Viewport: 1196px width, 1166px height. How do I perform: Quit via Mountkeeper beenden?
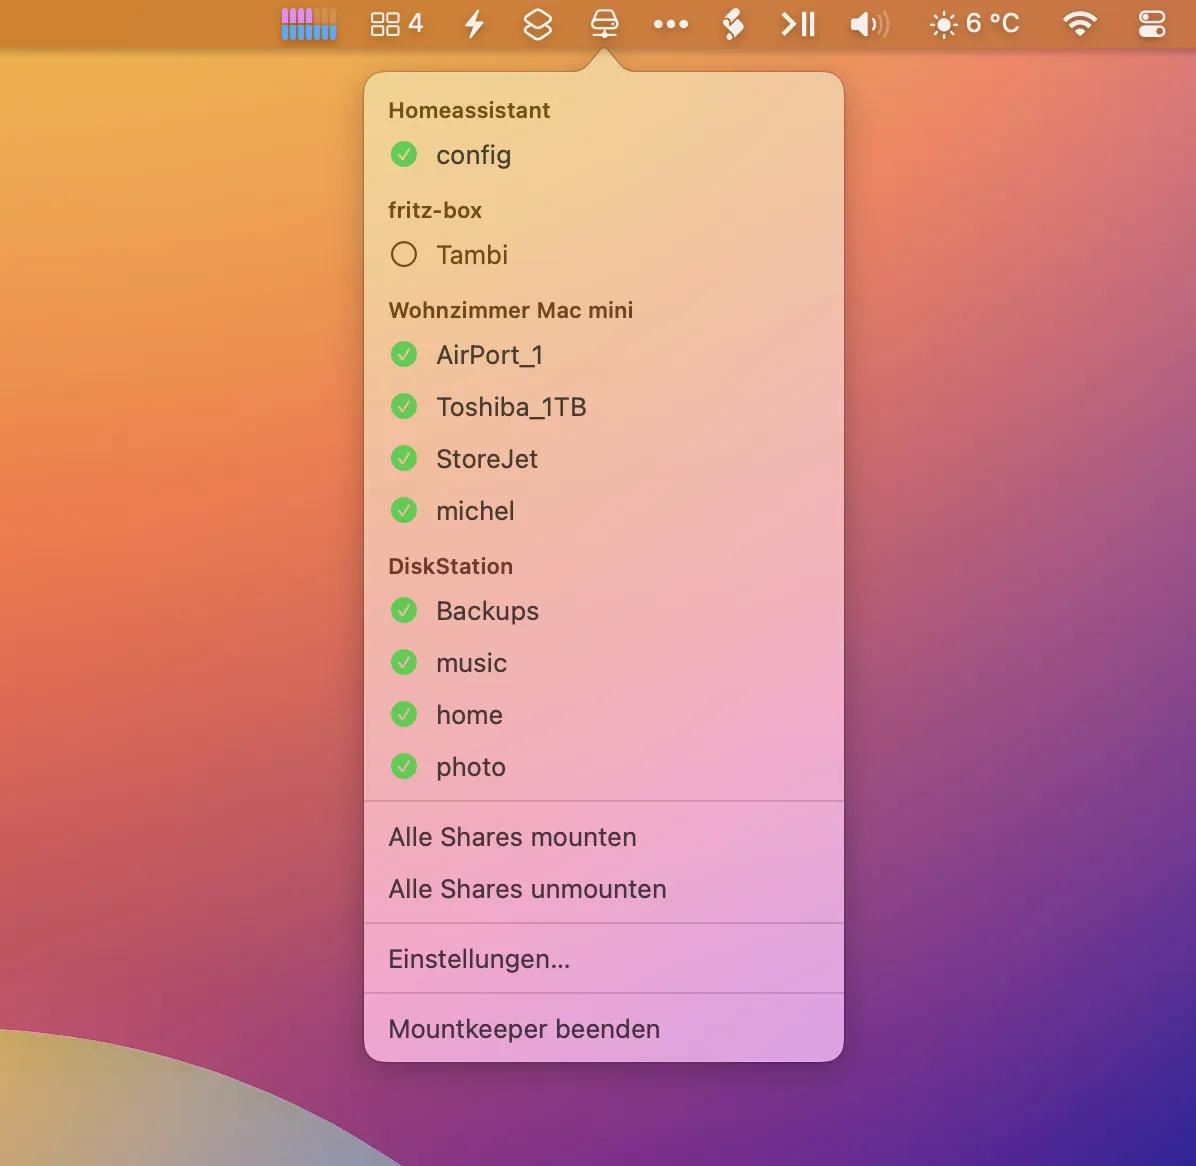pyautogui.click(x=524, y=1029)
